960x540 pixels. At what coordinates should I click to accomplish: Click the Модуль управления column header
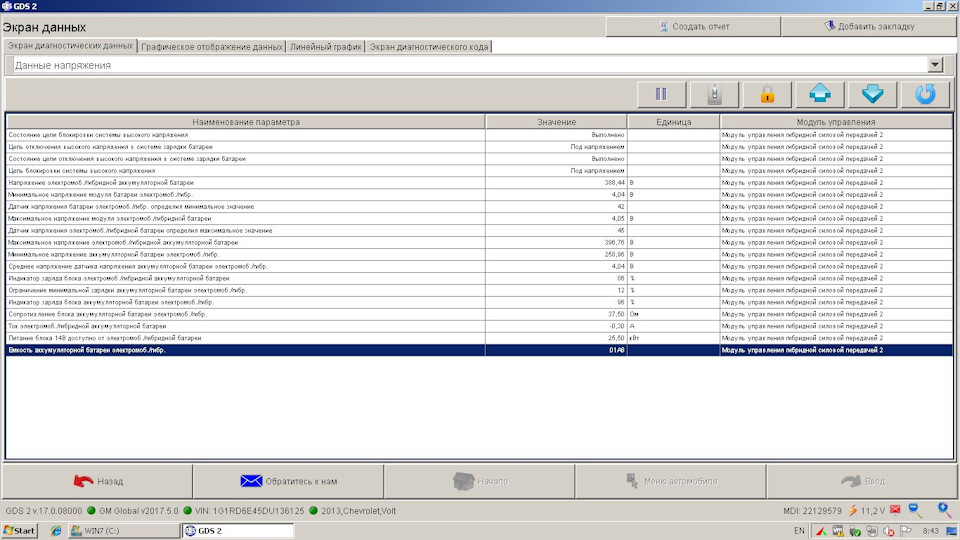[x=836, y=122]
